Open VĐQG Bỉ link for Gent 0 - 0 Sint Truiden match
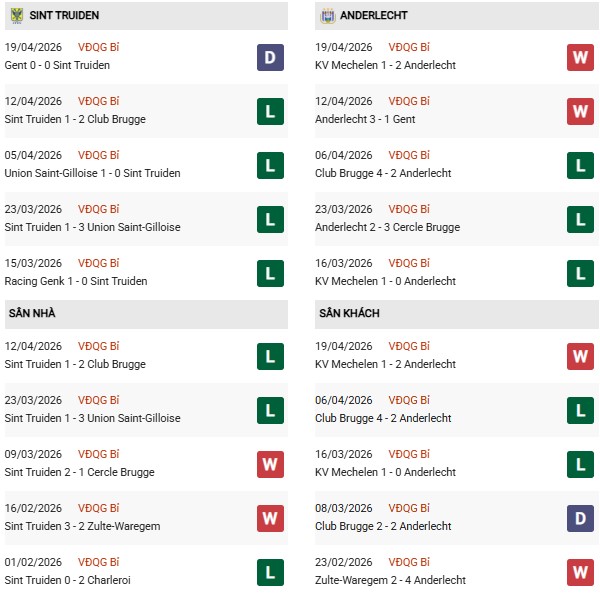Viewport: 600px width, 593px height. point(100,47)
